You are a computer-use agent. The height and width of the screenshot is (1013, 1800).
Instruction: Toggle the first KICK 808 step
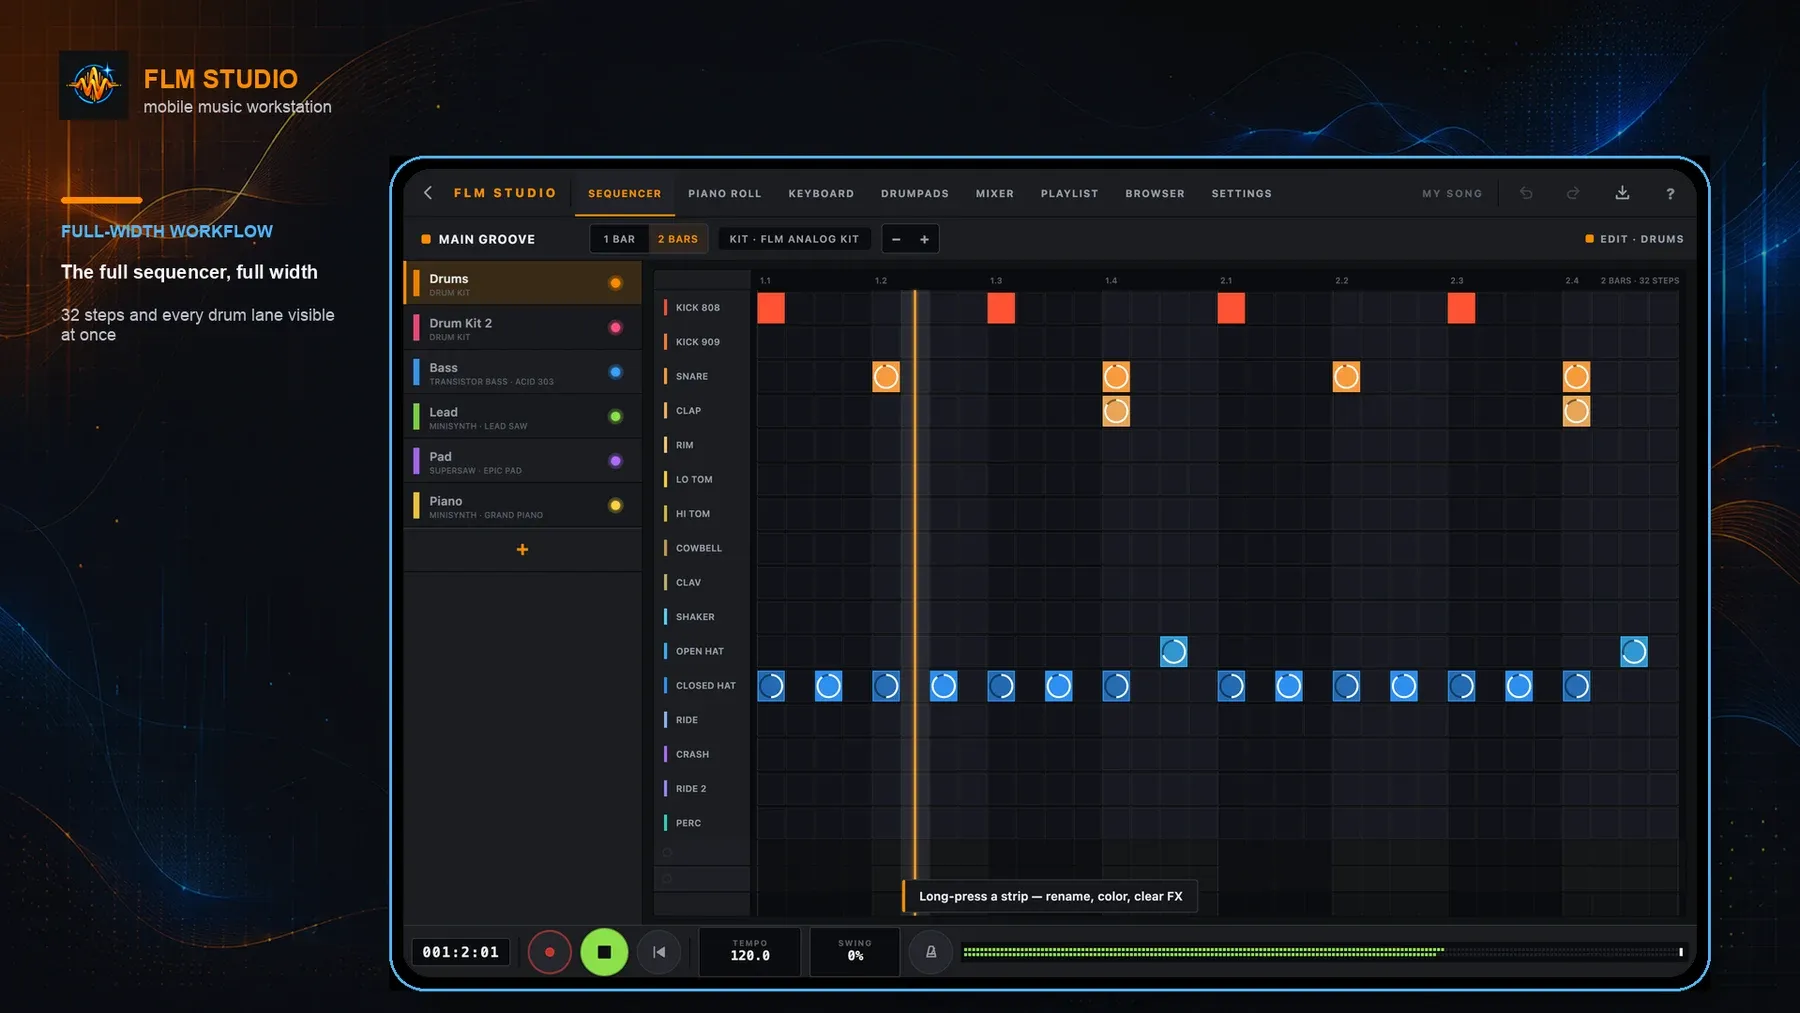(771, 308)
